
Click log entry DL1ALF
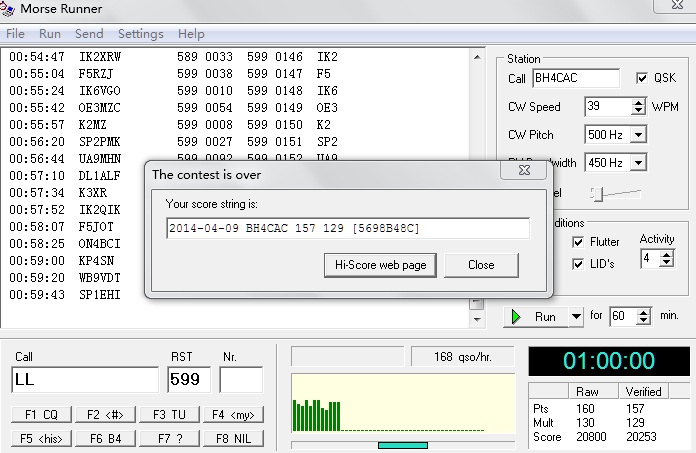99,176
